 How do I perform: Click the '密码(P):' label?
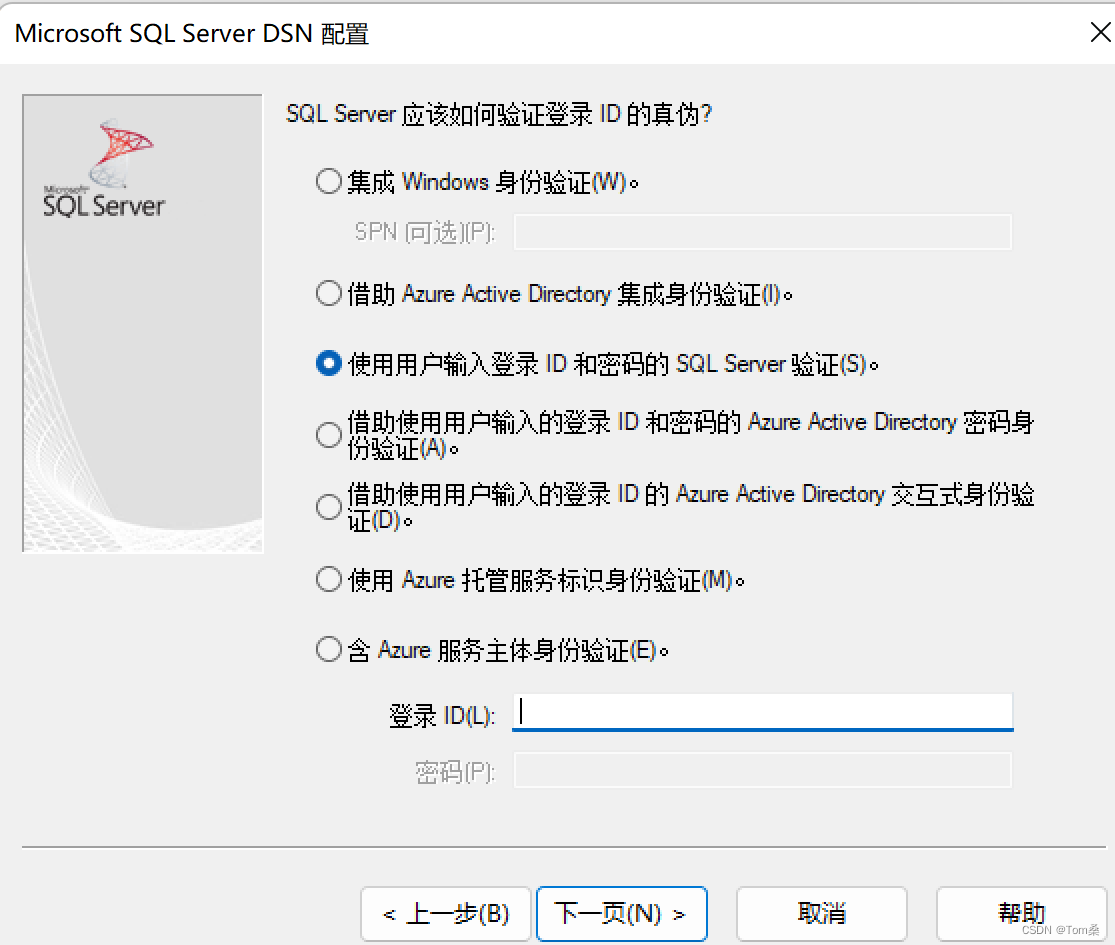pos(454,772)
